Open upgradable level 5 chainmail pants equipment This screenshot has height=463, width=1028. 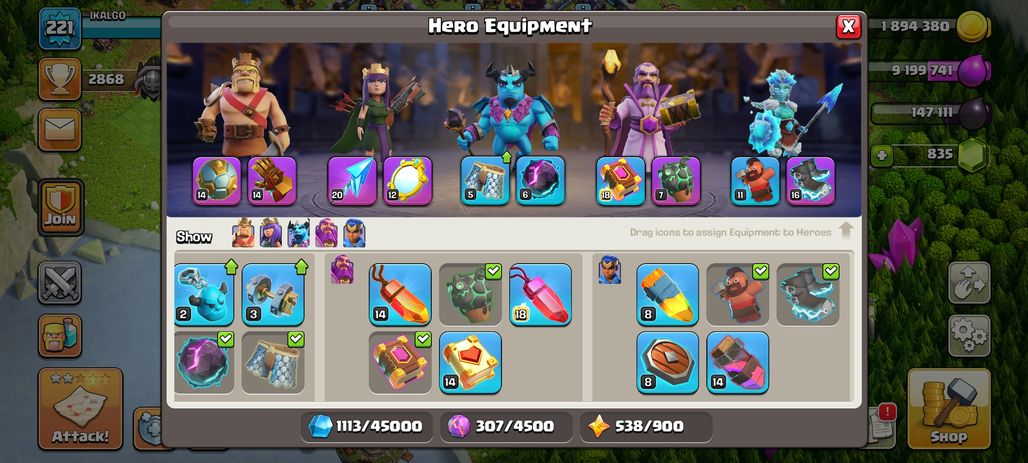pos(484,180)
